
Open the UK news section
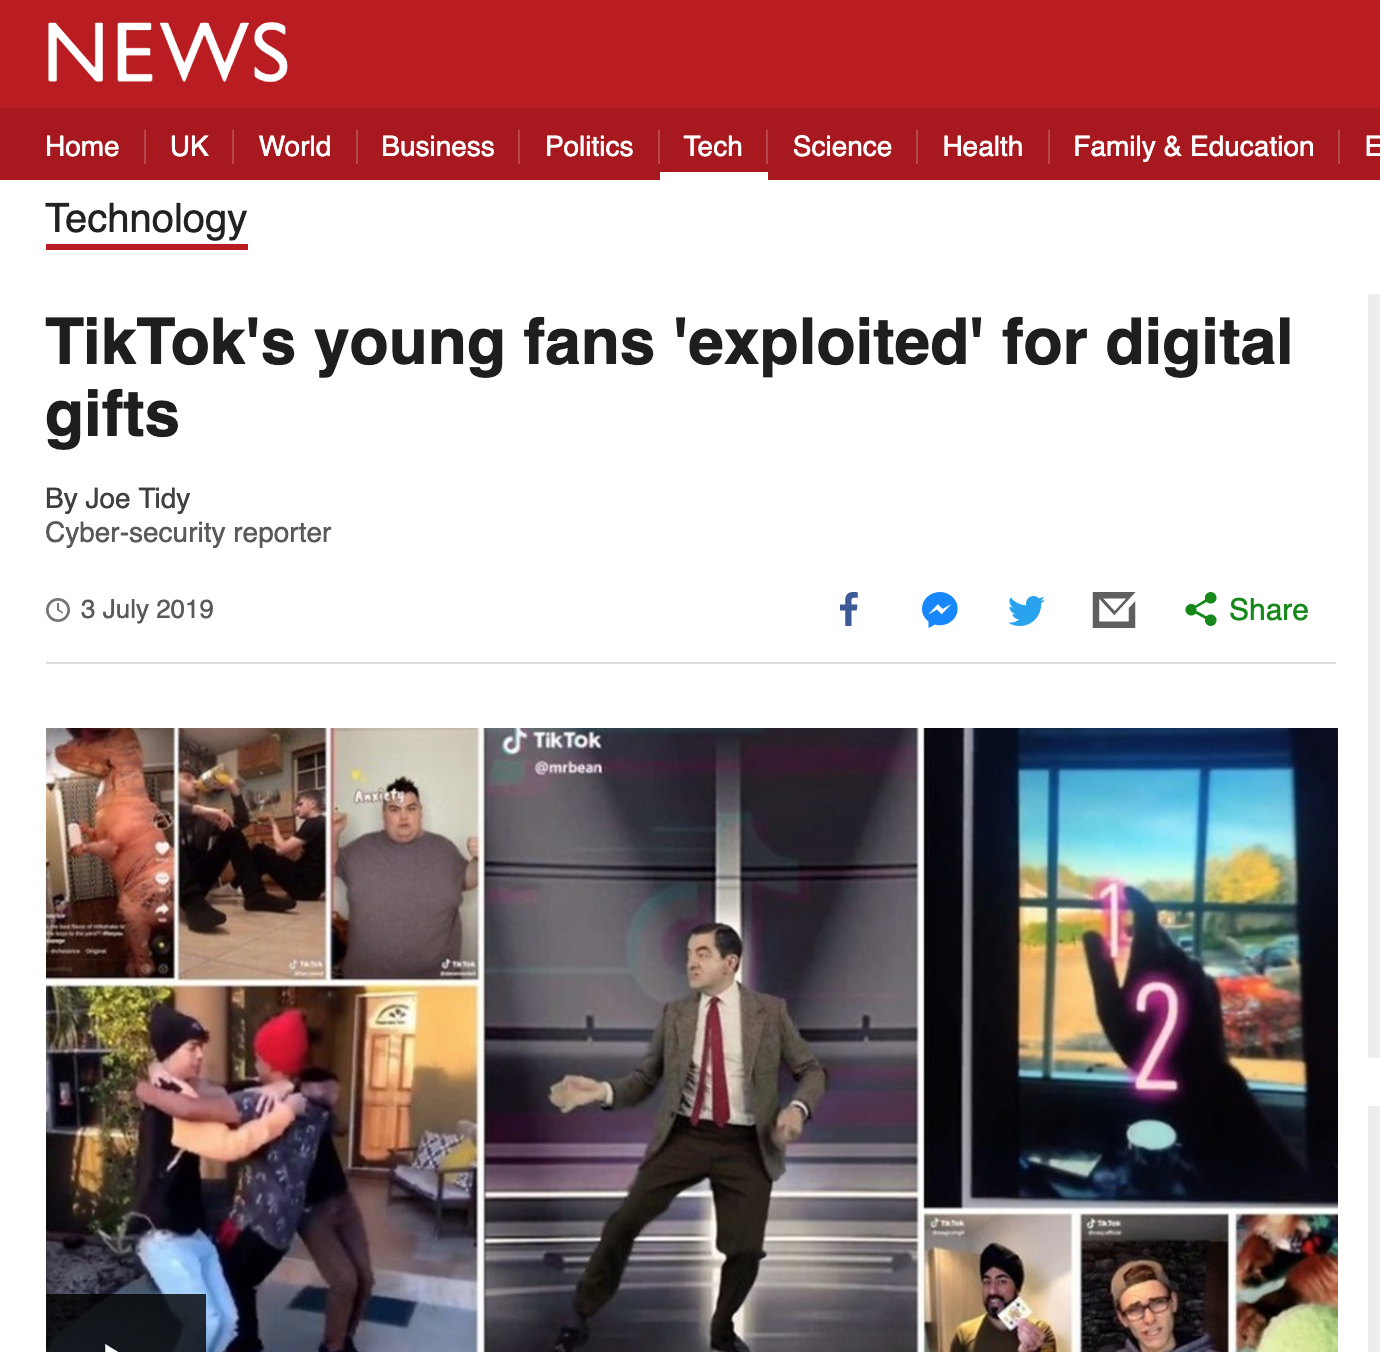189,146
